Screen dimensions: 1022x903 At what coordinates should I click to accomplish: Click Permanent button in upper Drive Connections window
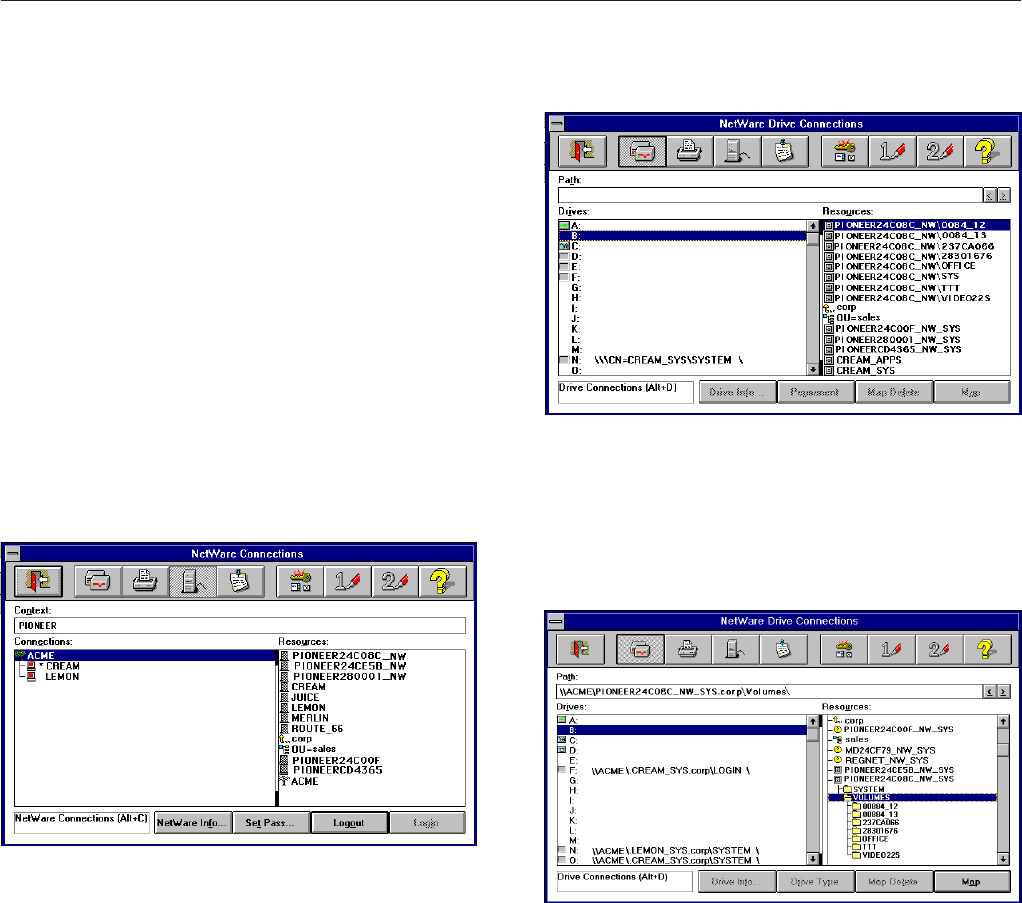point(815,392)
